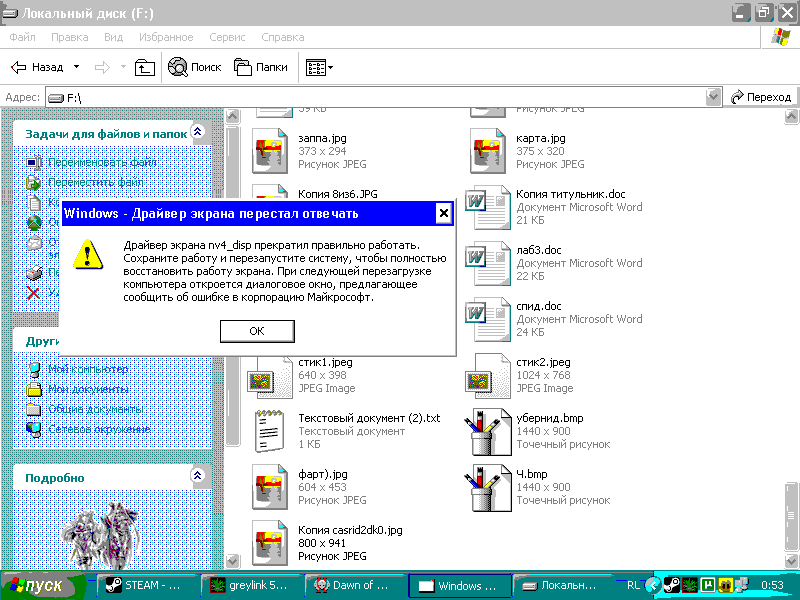800x600 pixels.
Task: Open Мои документы link in sidebar
Action: [88, 389]
